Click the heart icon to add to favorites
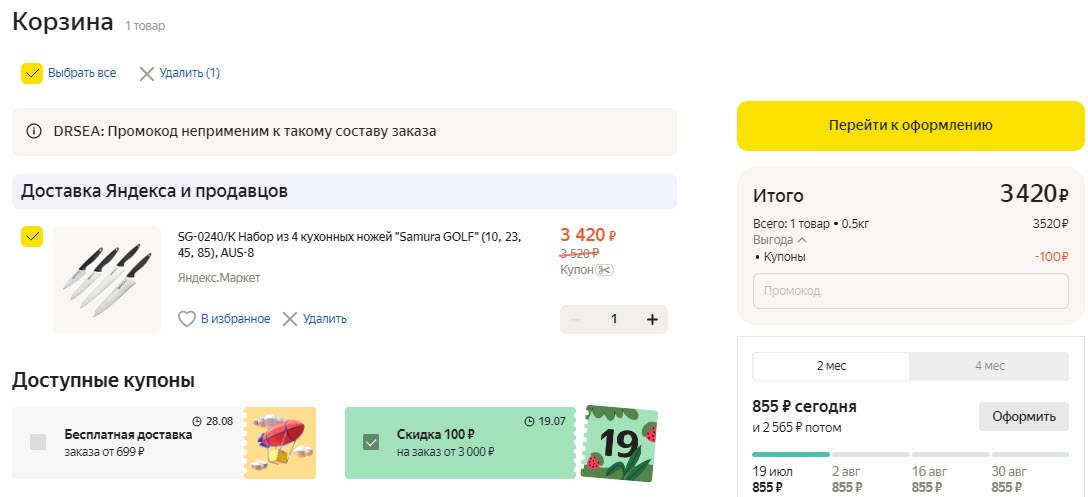The image size is (1088, 497). coord(186,319)
